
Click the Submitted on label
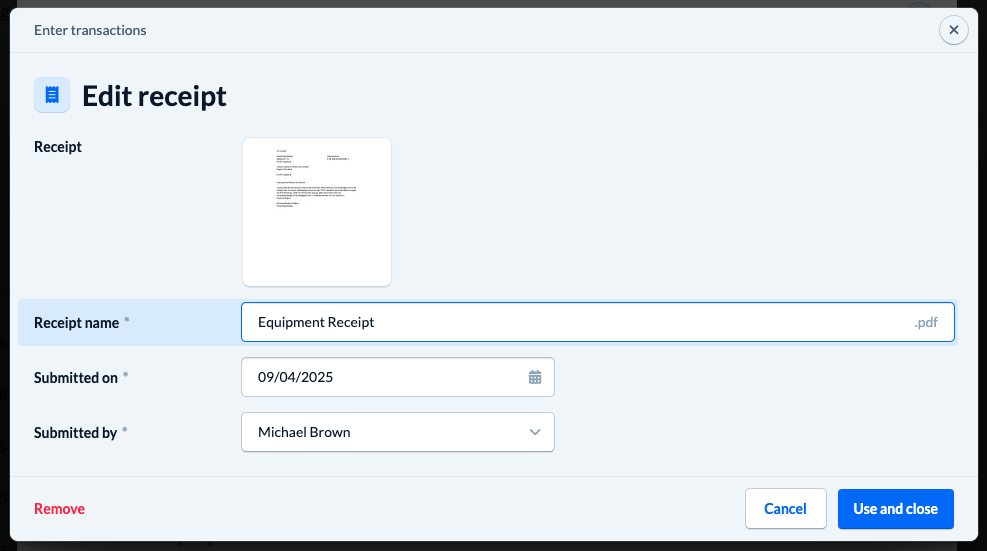tap(76, 378)
